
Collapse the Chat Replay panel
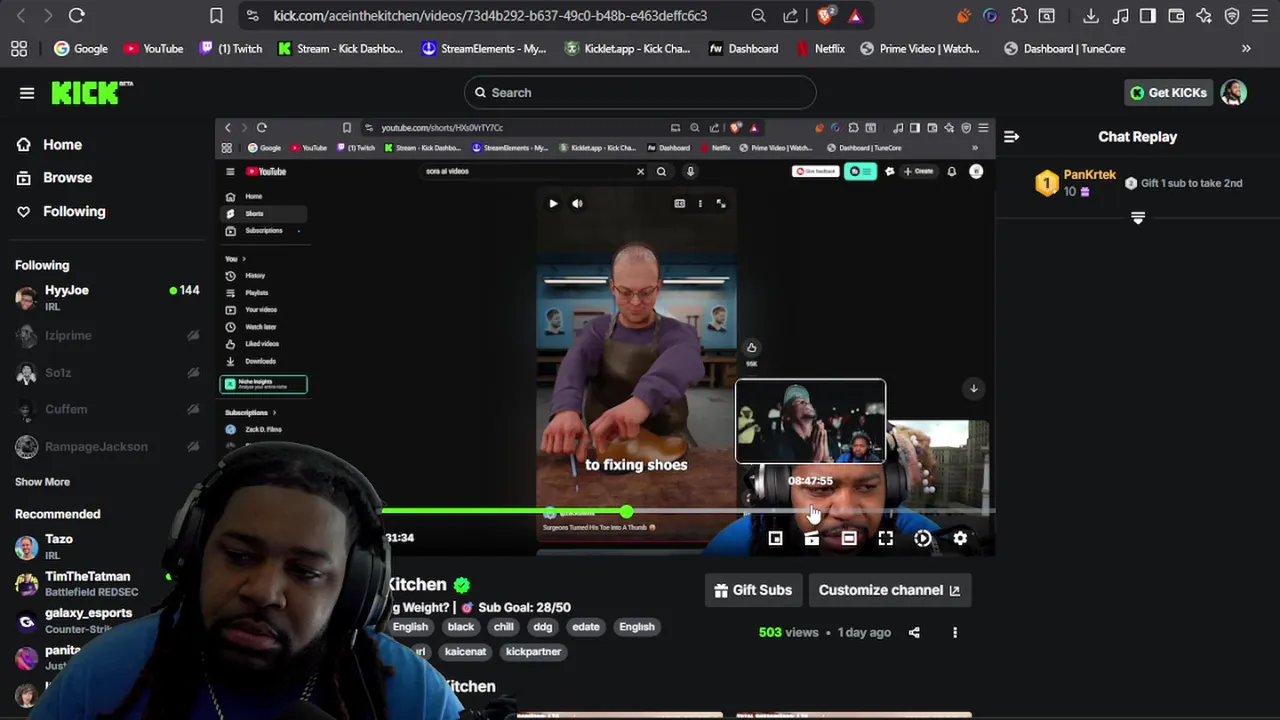[1011, 137]
